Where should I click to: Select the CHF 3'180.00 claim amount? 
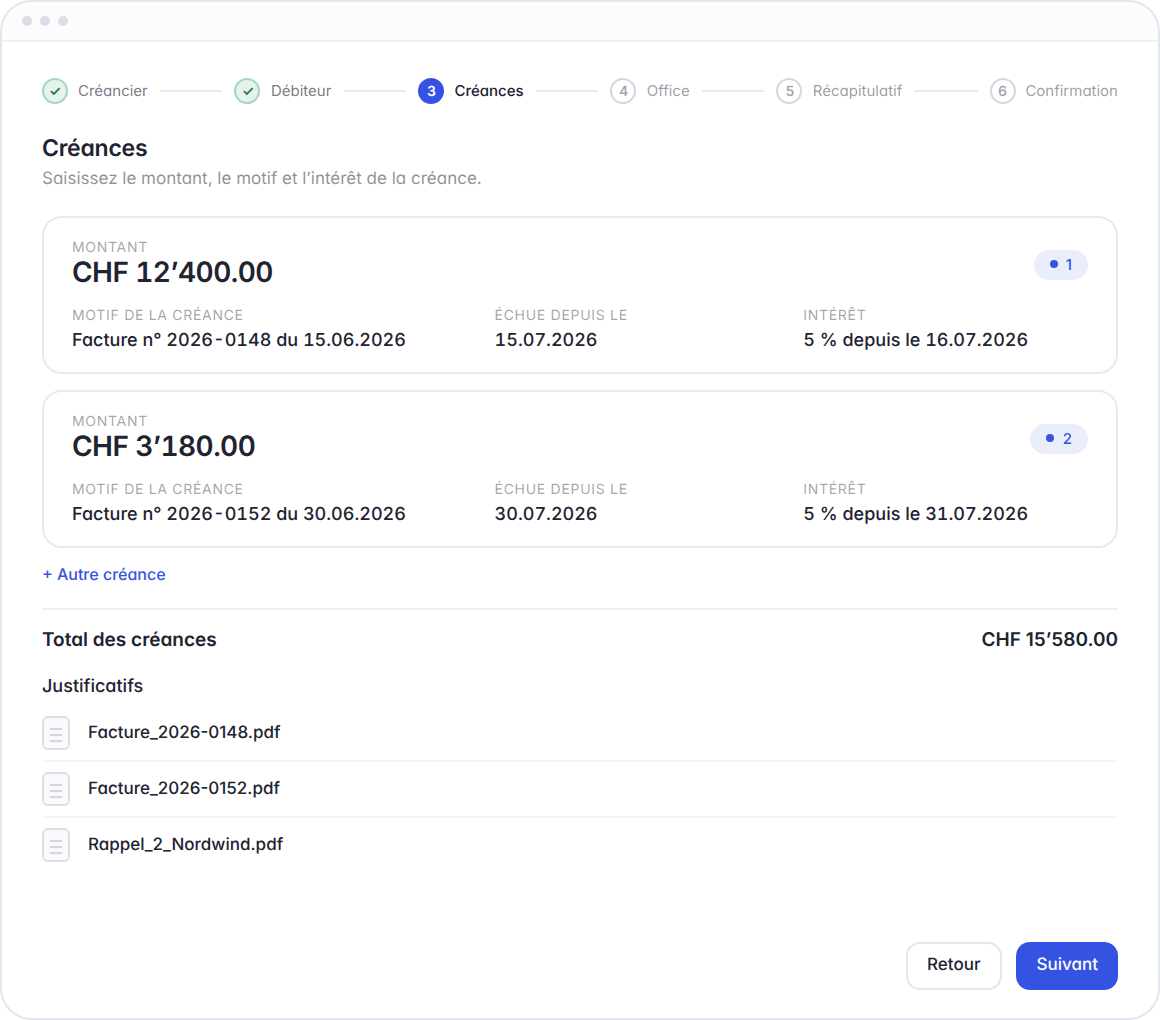pos(163,446)
